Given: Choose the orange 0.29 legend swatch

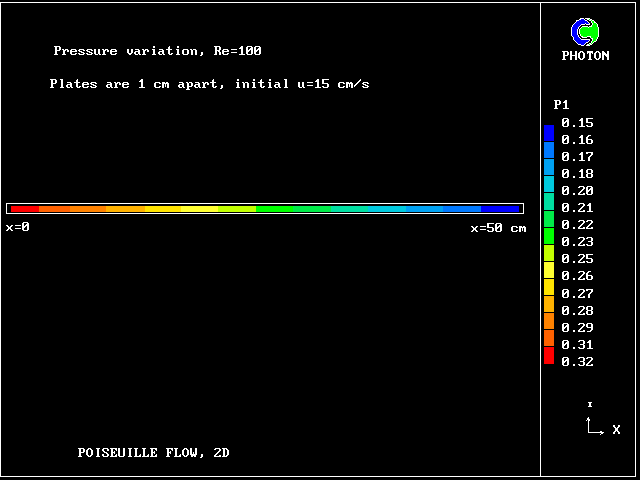Looking at the screenshot, I should 549,322.
